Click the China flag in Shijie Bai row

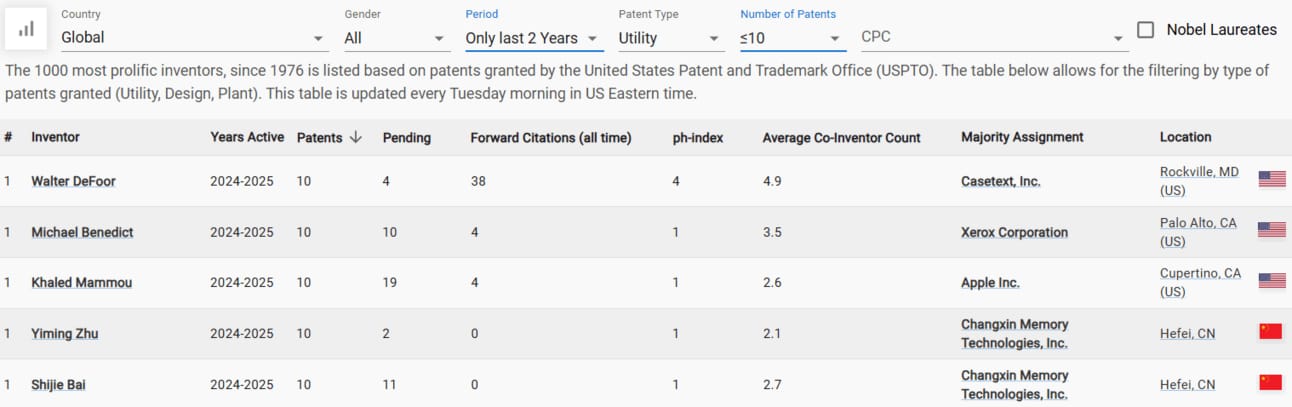pyautogui.click(x=1270, y=382)
